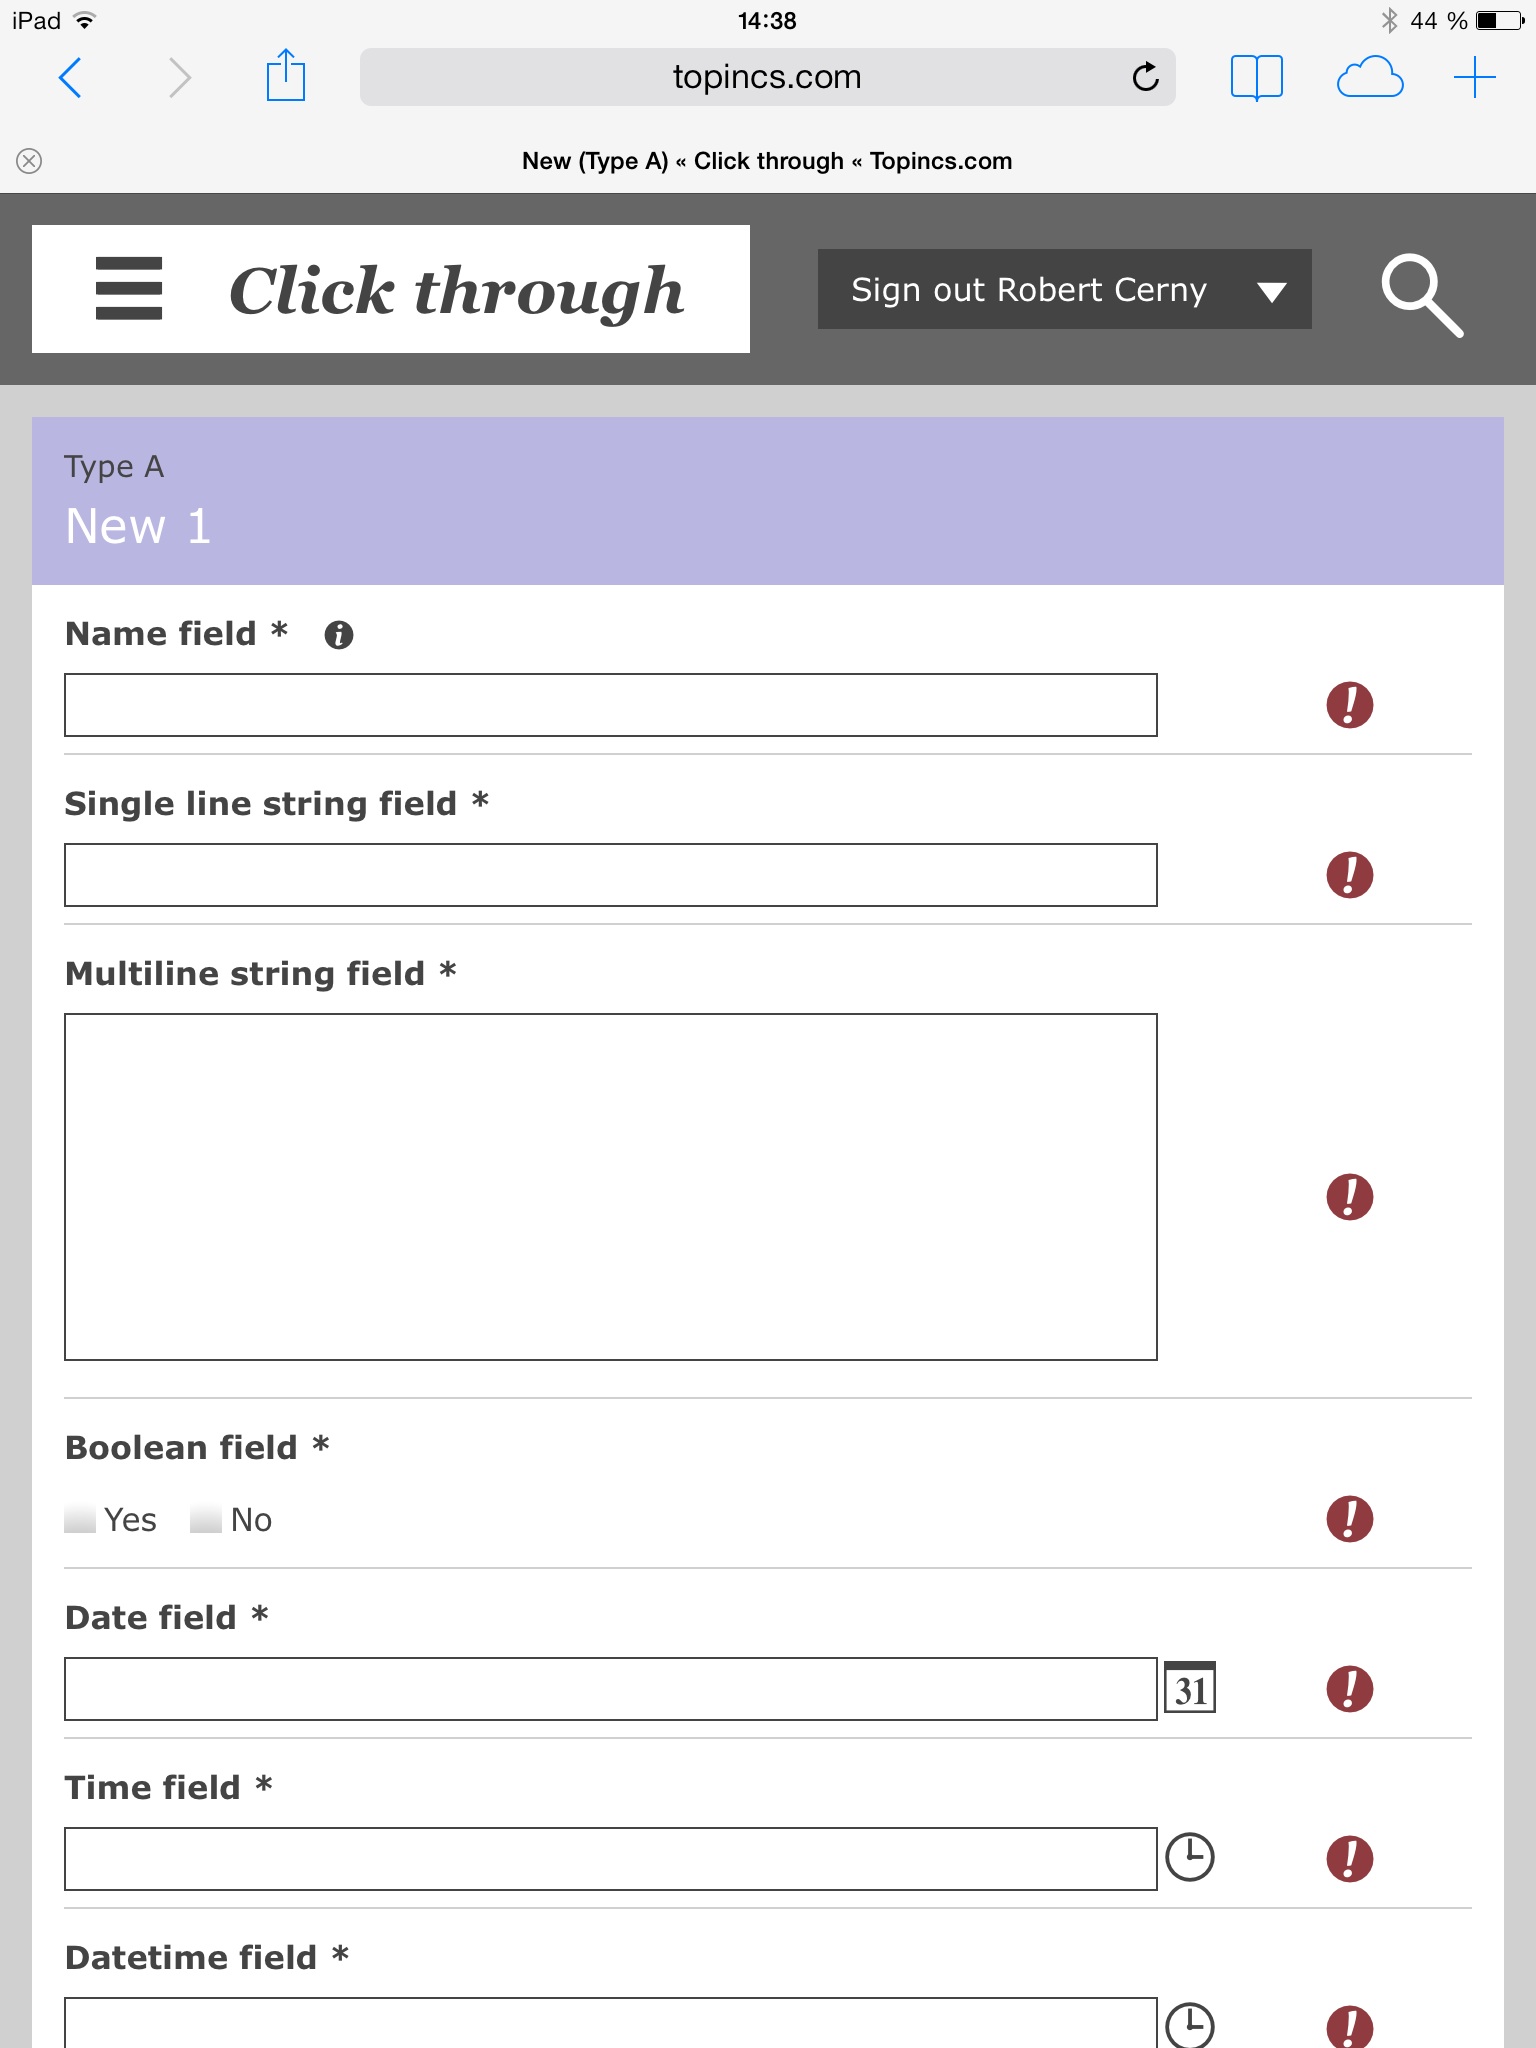Screen dimensions: 1536x2048
Task: Open the Time field clock picker
Action: [x=1190, y=1858]
